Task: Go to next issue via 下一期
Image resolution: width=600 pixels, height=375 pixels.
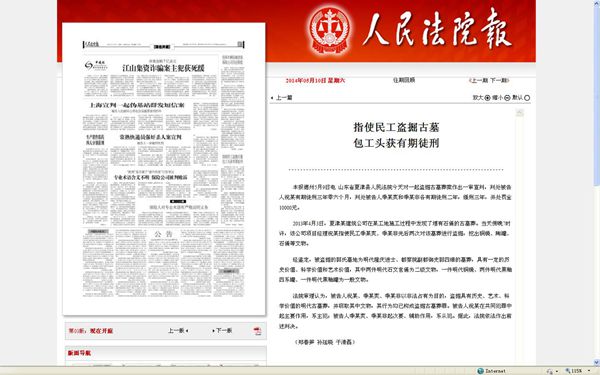Action: click(500, 80)
